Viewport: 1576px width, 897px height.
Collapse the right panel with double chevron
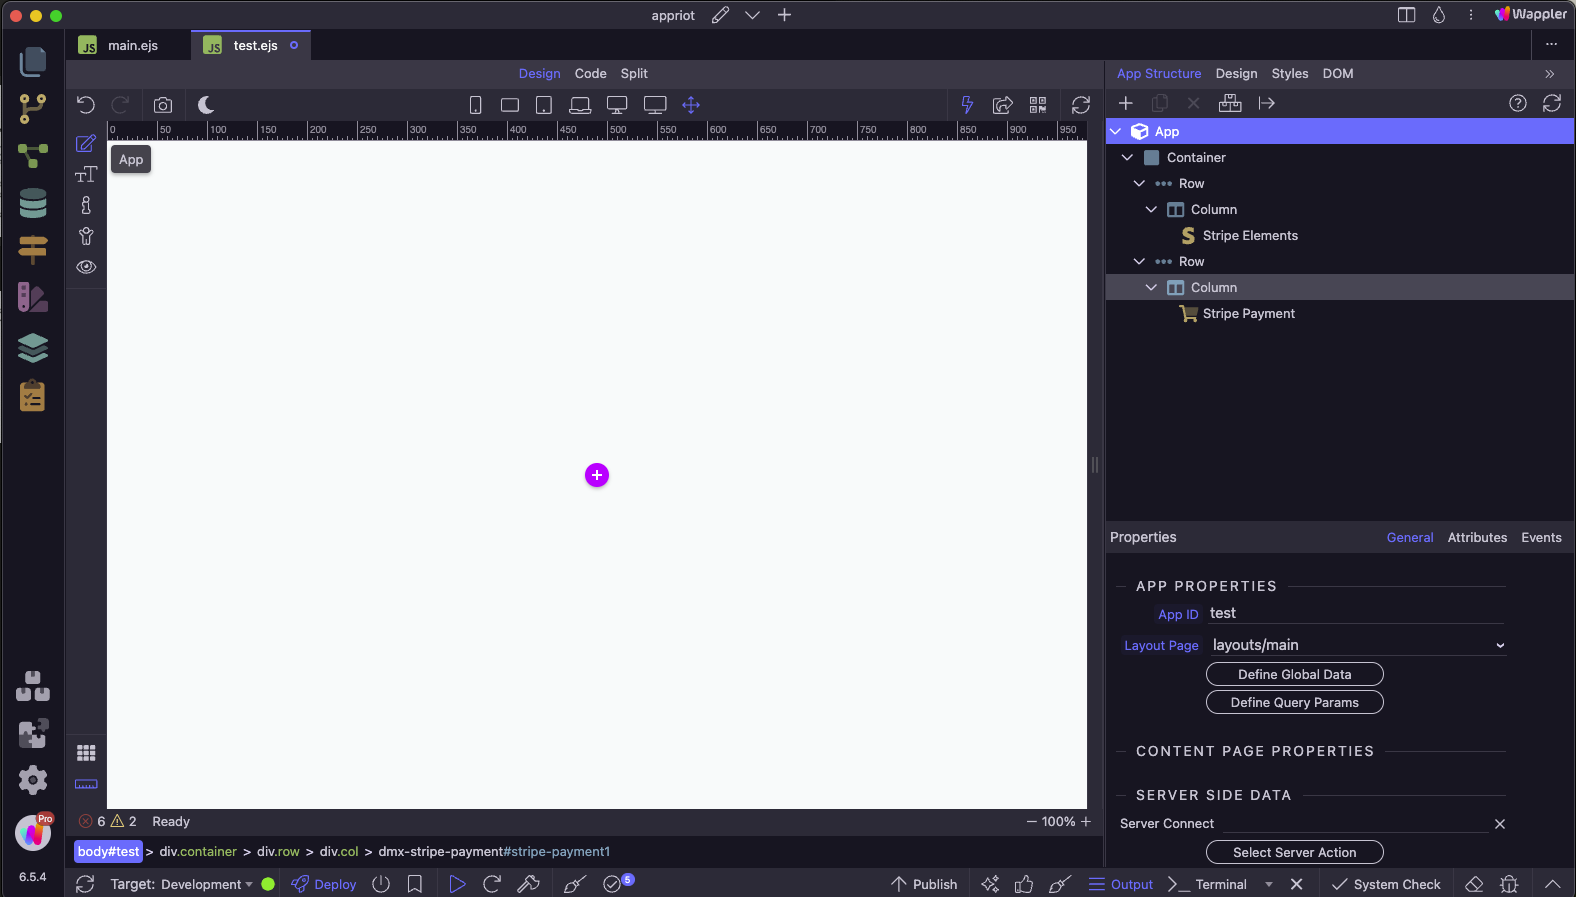(x=1550, y=74)
